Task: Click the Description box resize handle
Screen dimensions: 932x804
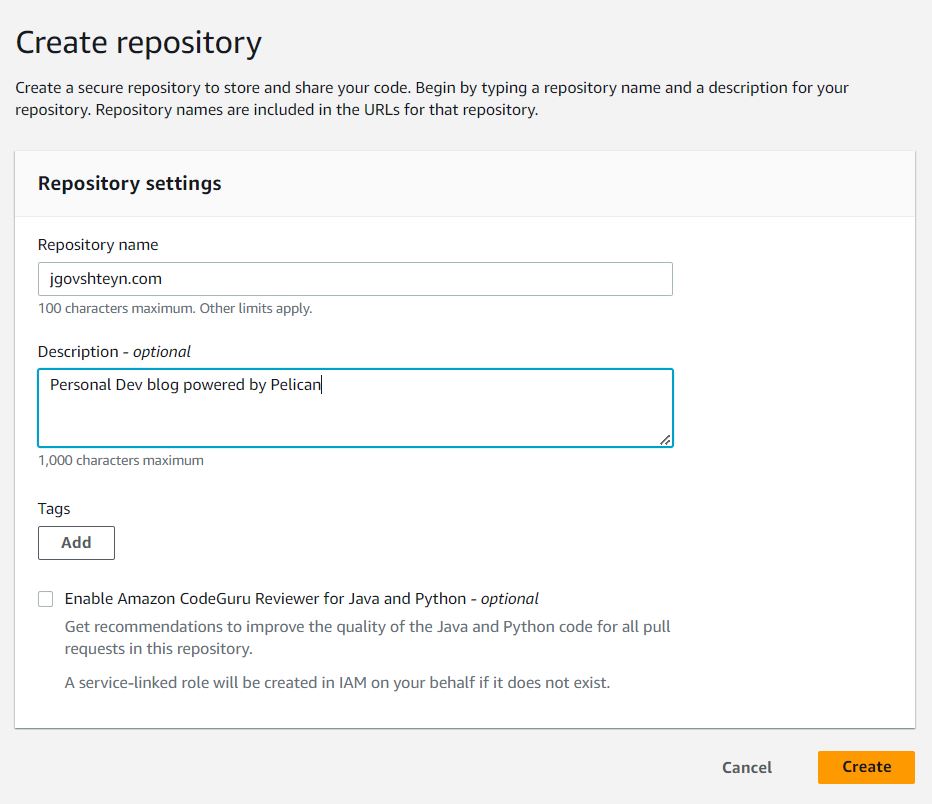Action: [x=665, y=439]
